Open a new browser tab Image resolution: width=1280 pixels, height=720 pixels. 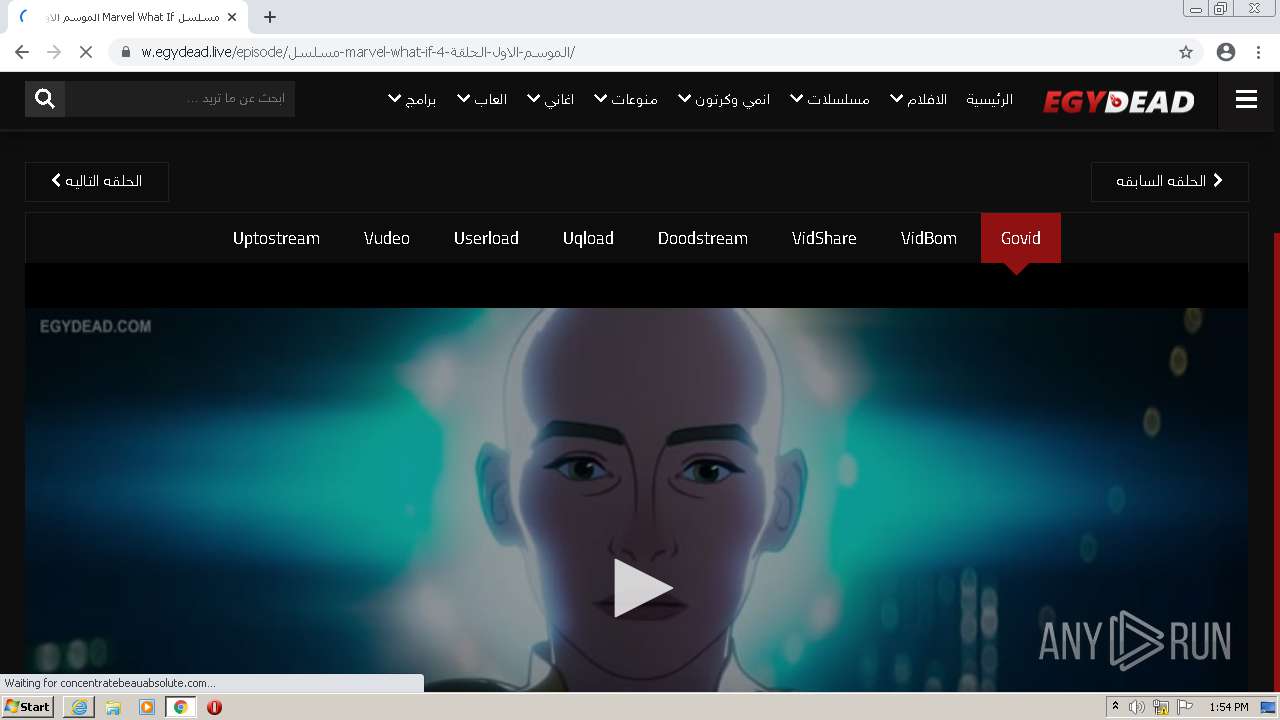[270, 17]
